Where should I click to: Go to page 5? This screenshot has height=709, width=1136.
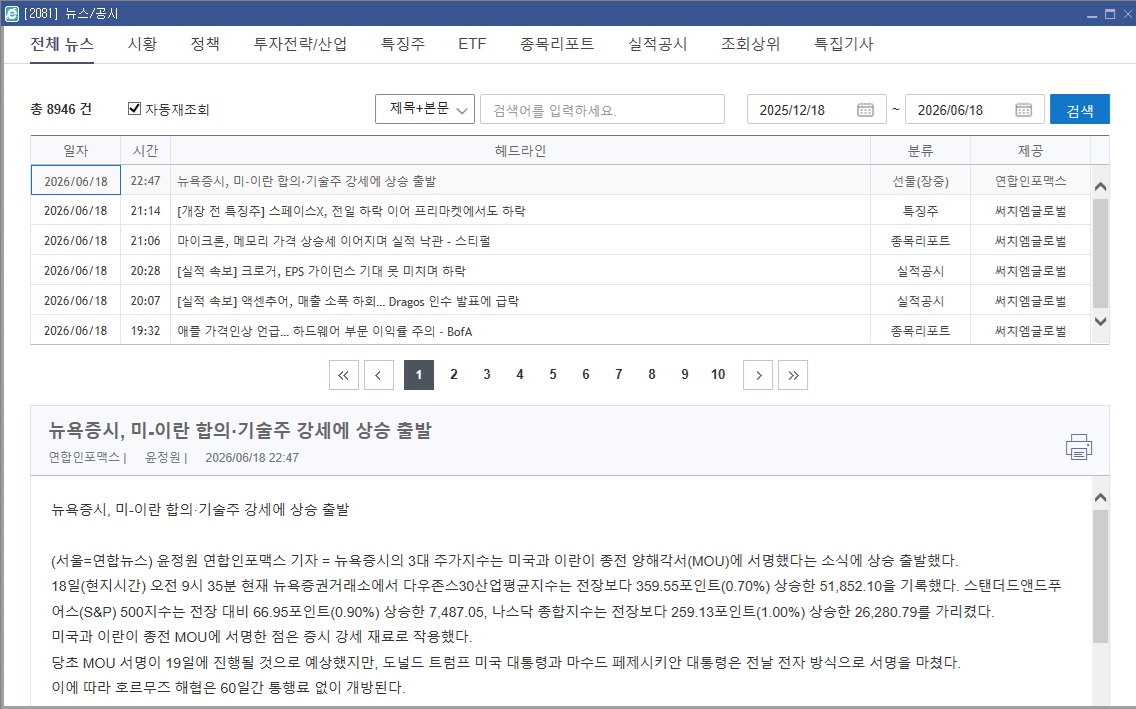tap(553, 374)
